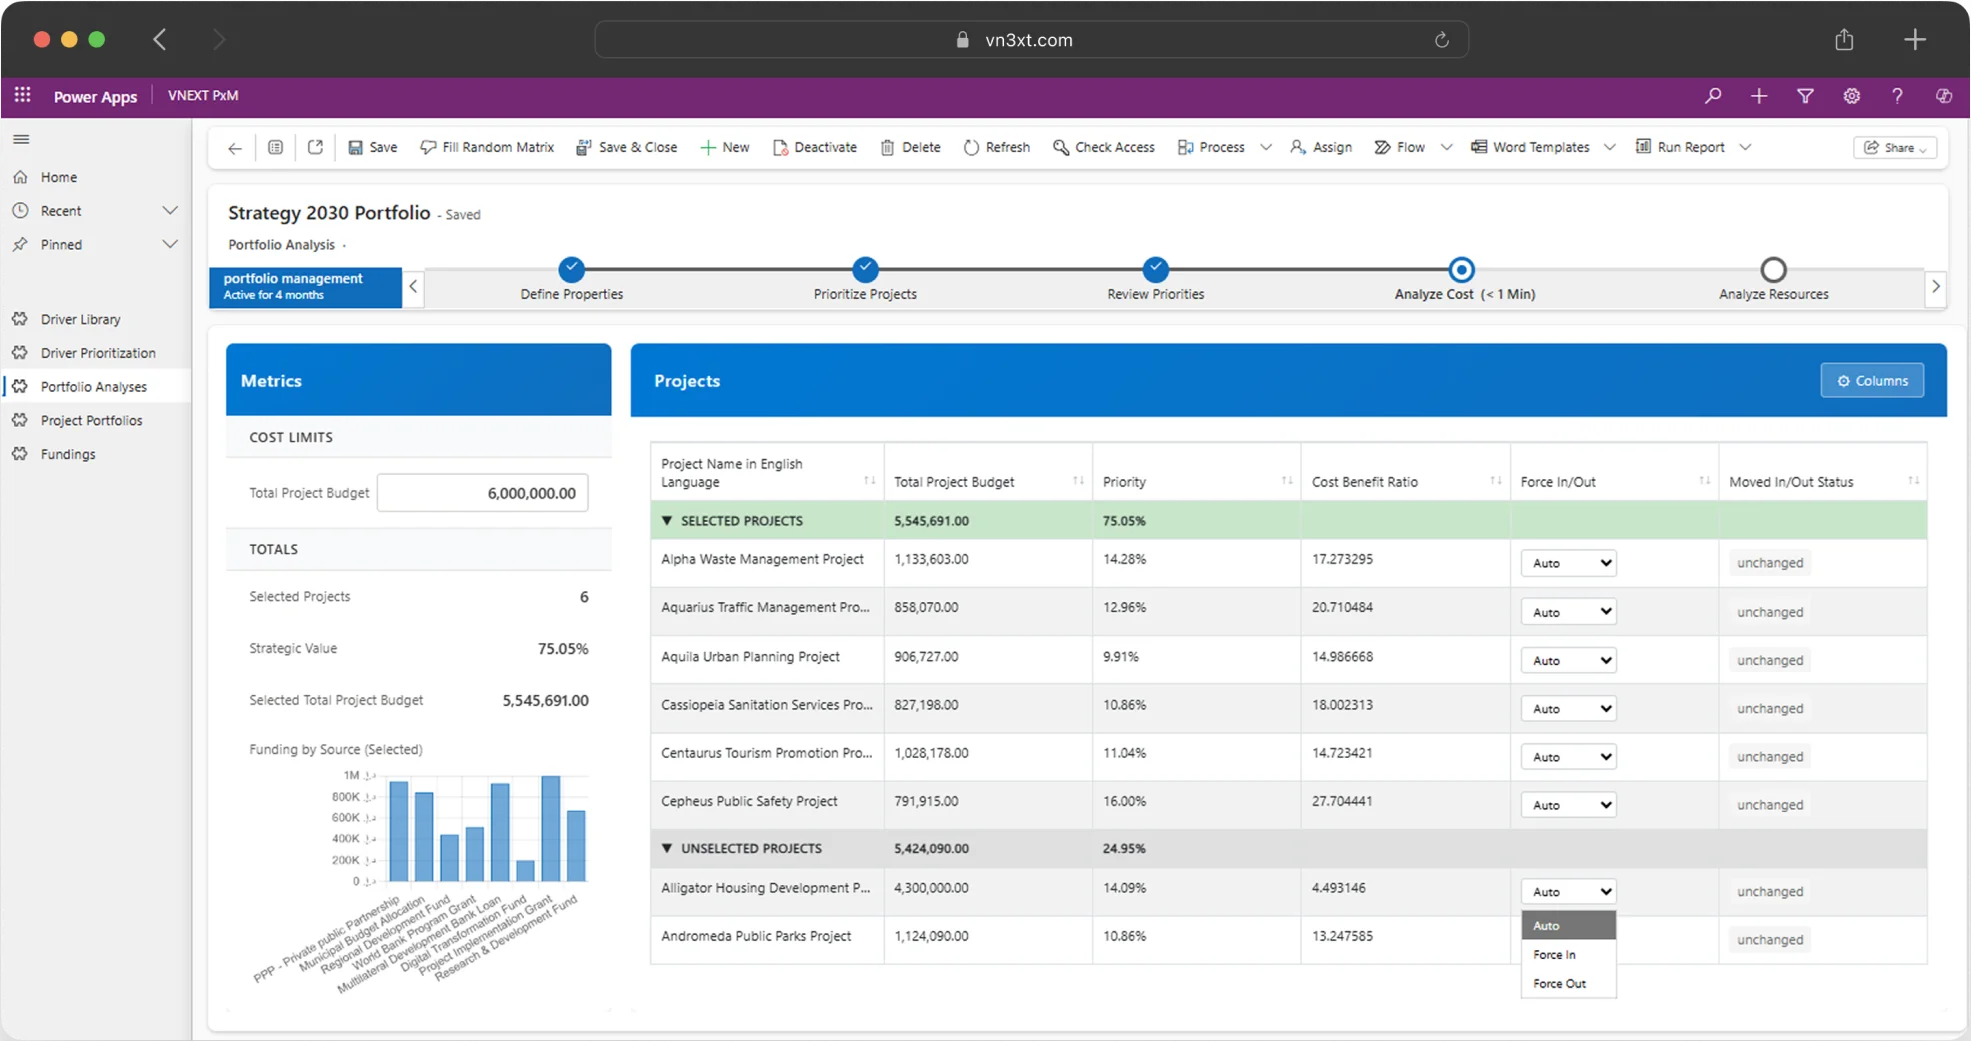Select the Define Properties stage checkmark
Image resolution: width=1971 pixels, height=1041 pixels.
click(x=571, y=269)
